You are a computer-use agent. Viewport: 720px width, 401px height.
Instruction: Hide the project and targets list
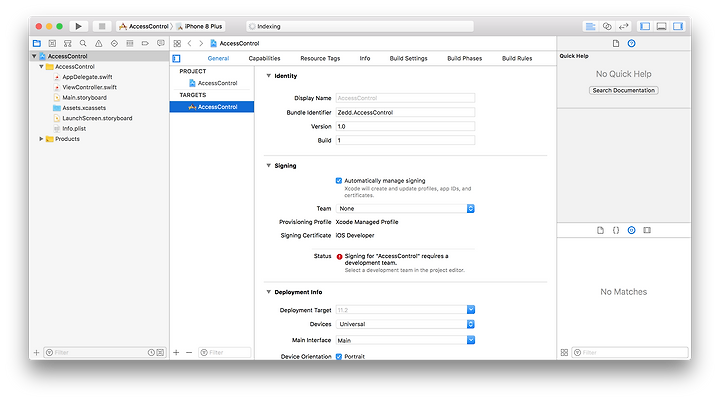(176, 58)
